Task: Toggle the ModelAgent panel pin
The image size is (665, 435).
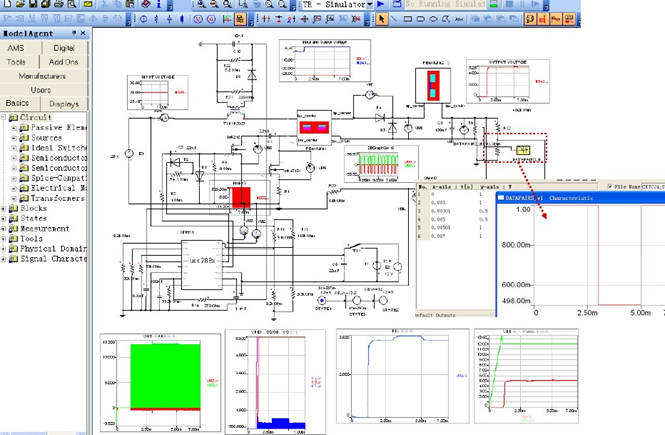Action: tap(74, 33)
